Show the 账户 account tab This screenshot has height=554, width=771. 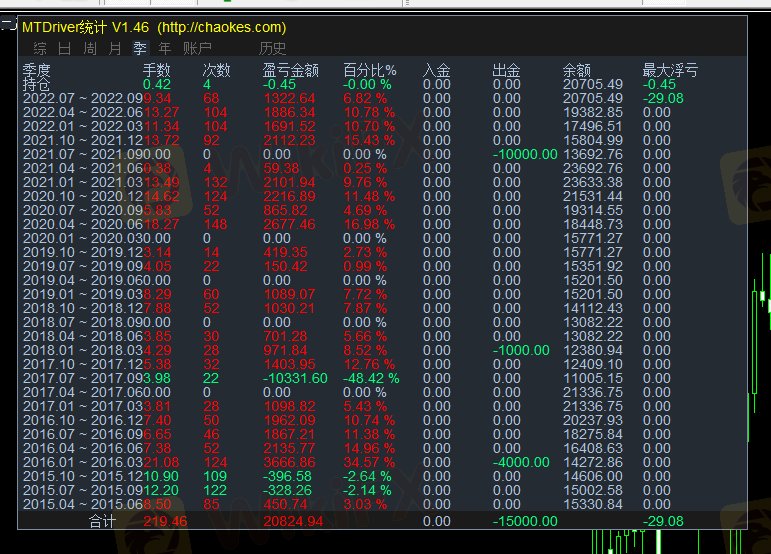[x=197, y=48]
